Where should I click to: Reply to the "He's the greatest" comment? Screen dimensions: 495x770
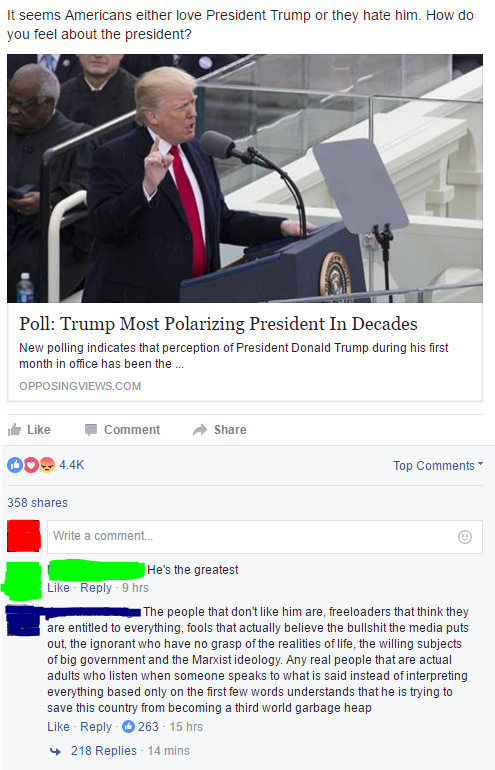[x=96, y=587]
